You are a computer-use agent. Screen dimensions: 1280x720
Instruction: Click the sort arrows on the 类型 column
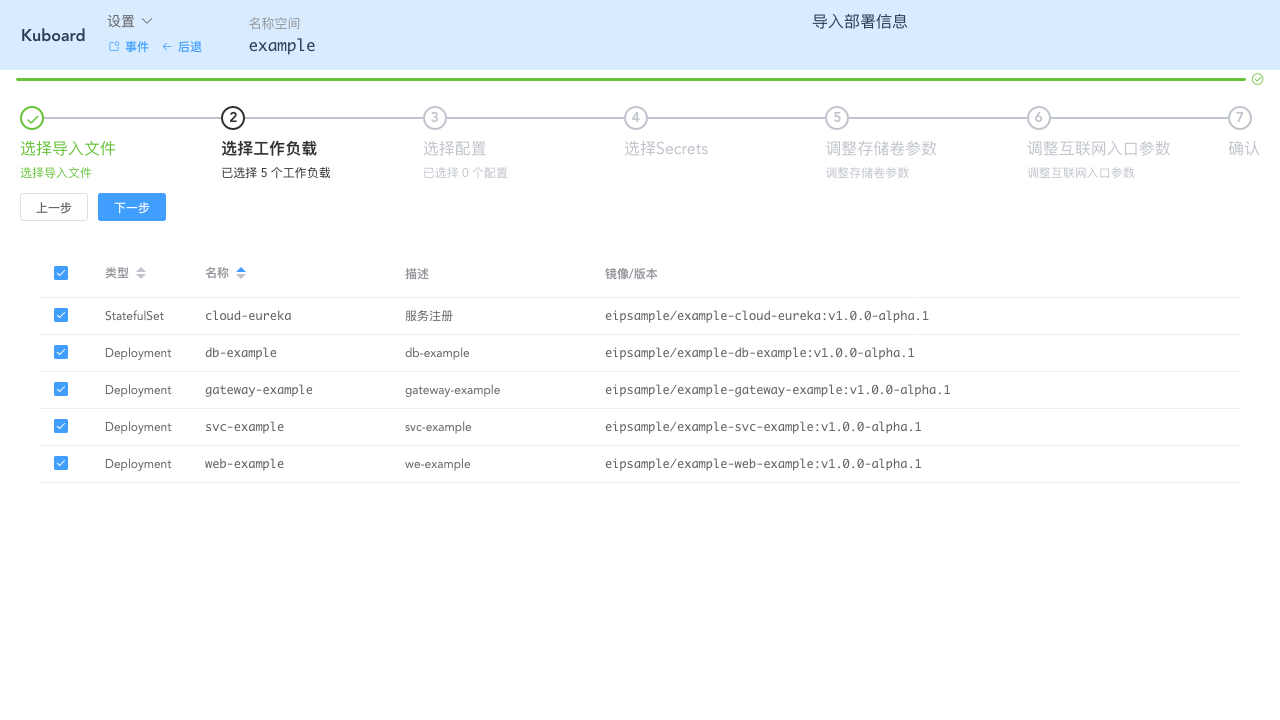[x=141, y=272]
